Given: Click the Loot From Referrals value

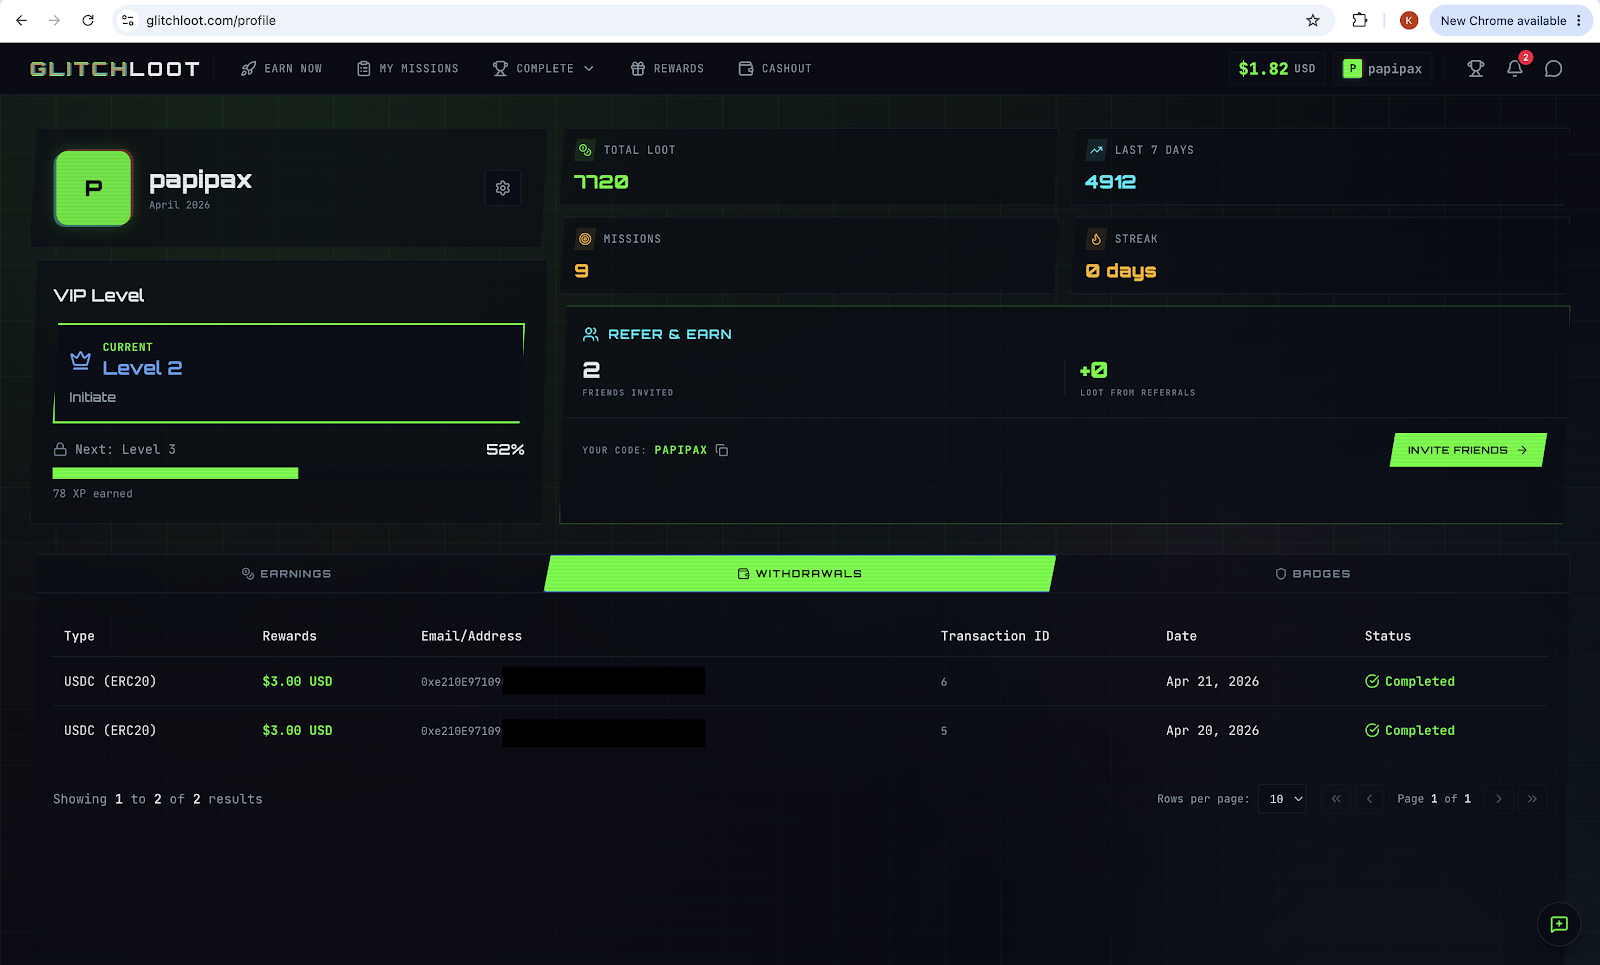Looking at the screenshot, I should tap(1093, 370).
